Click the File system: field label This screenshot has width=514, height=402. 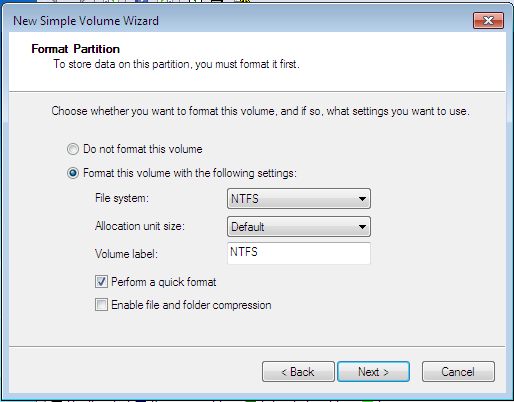[x=122, y=198]
